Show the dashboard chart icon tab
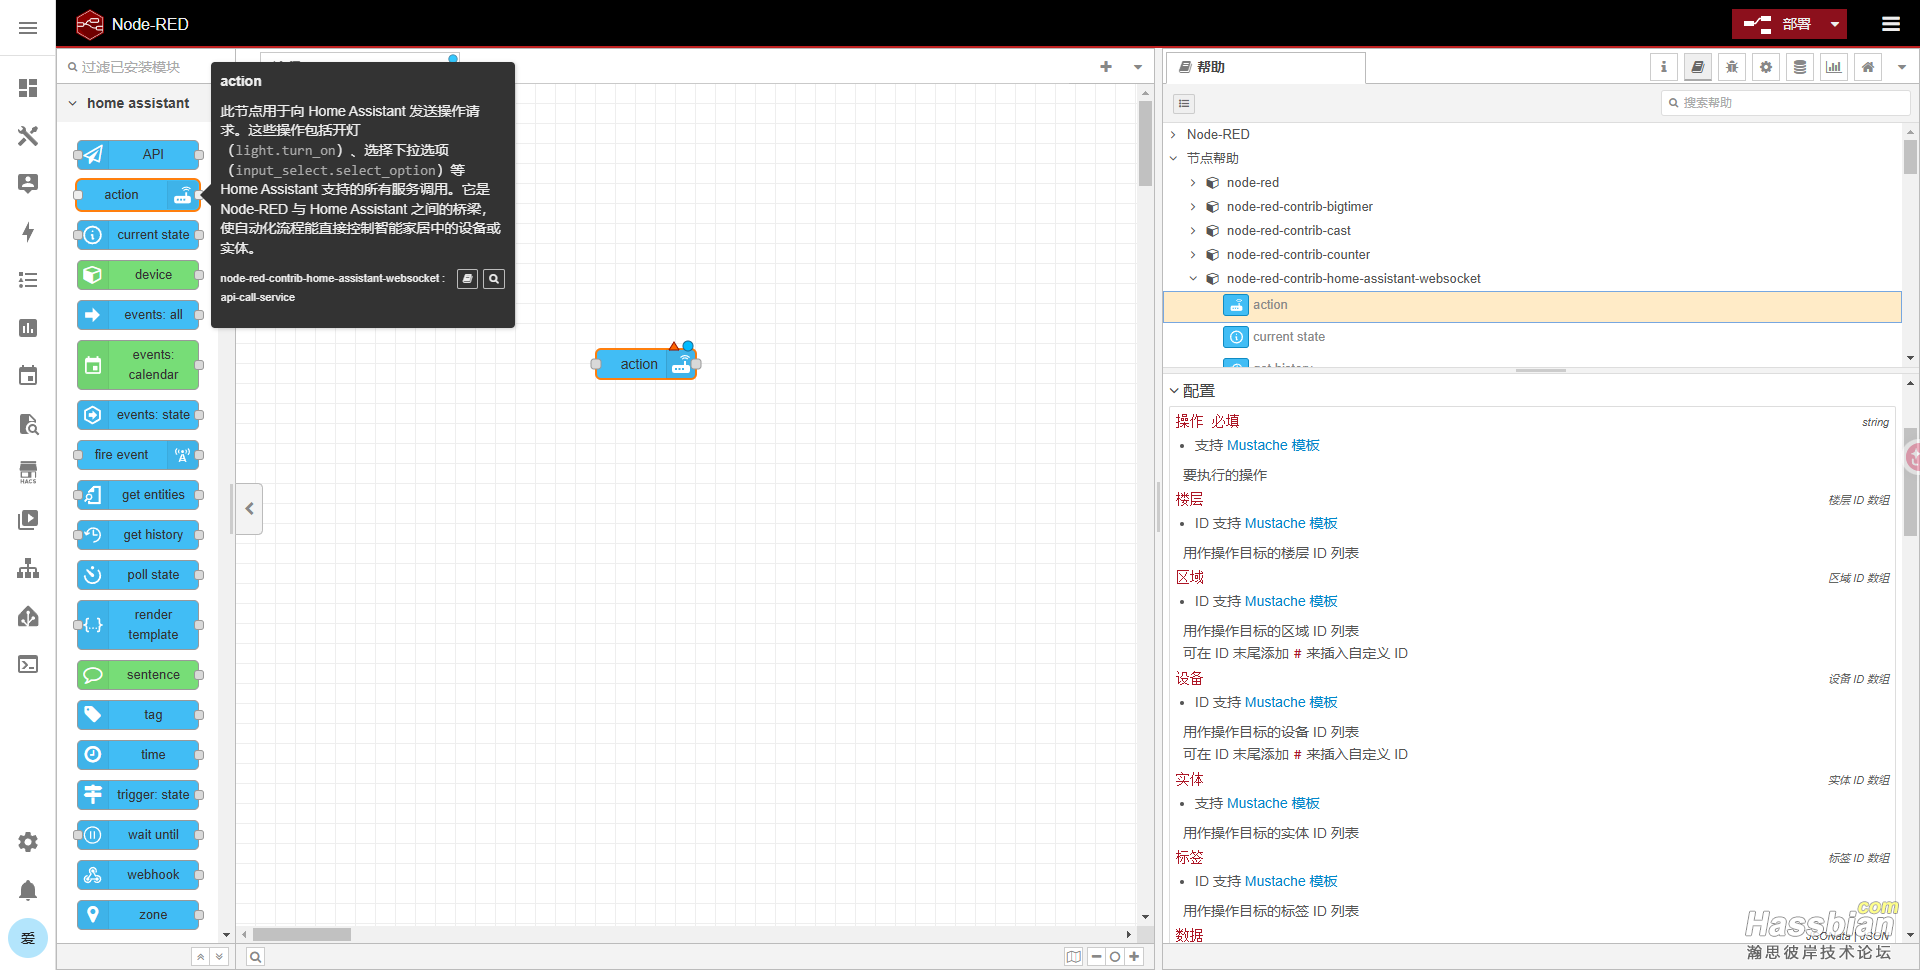Image resolution: width=1920 pixels, height=970 pixels. click(1834, 67)
